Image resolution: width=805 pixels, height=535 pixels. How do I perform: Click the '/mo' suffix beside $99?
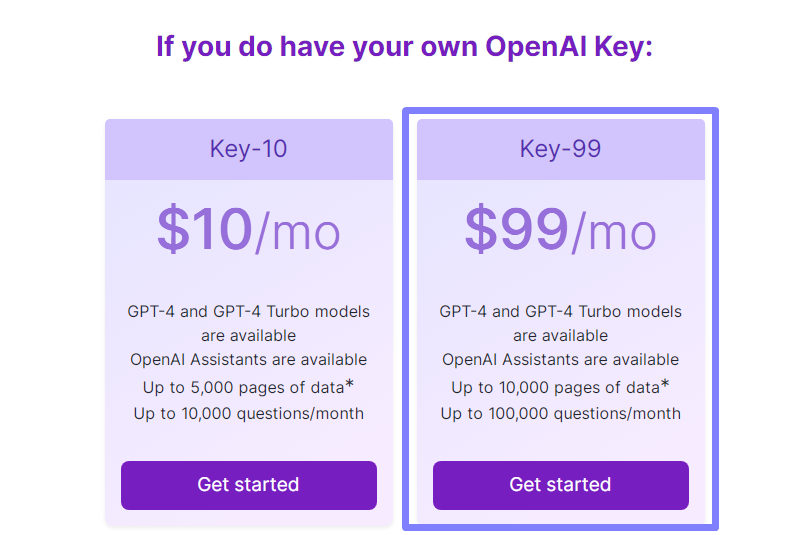point(614,234)
